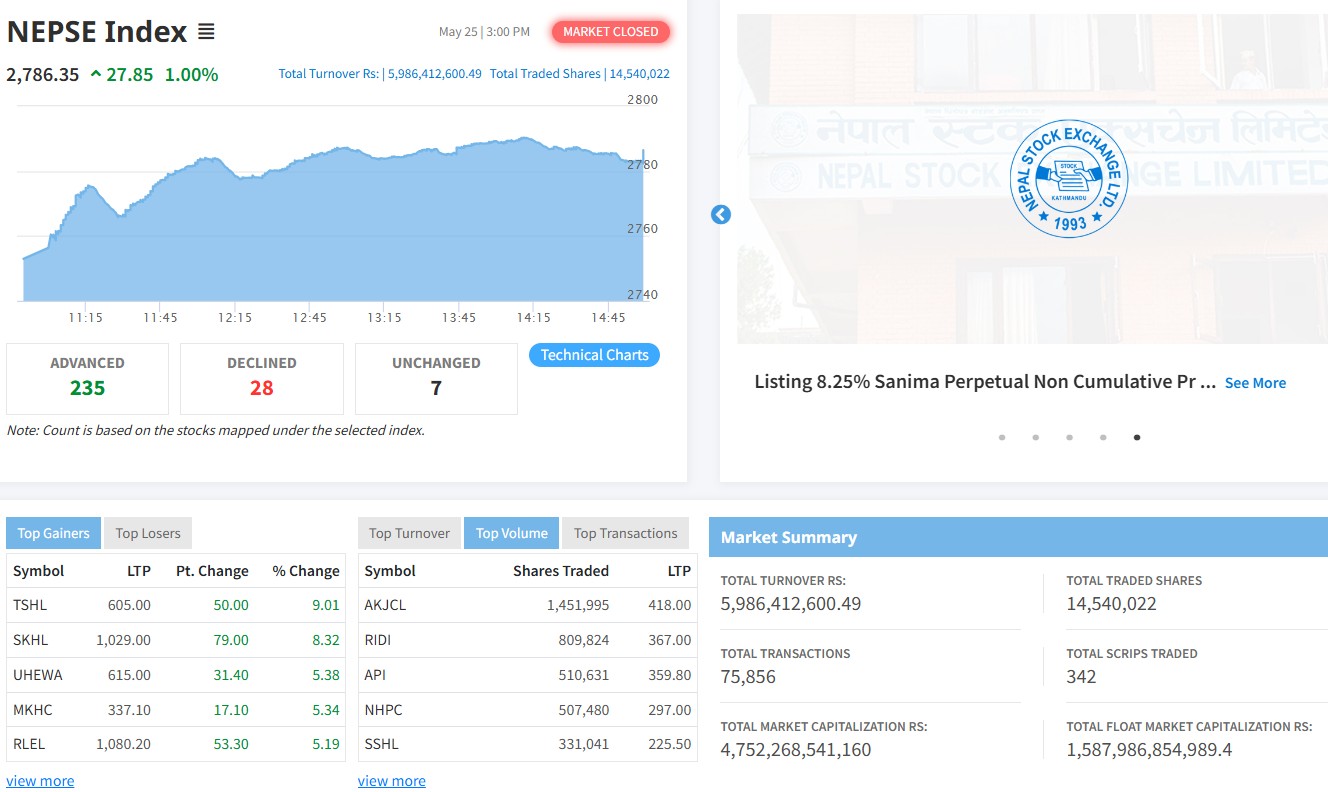1328x792 pixels.
Task: Click market capitalization value 4,752,268,541,160
Action: click(x=796, y=750)
